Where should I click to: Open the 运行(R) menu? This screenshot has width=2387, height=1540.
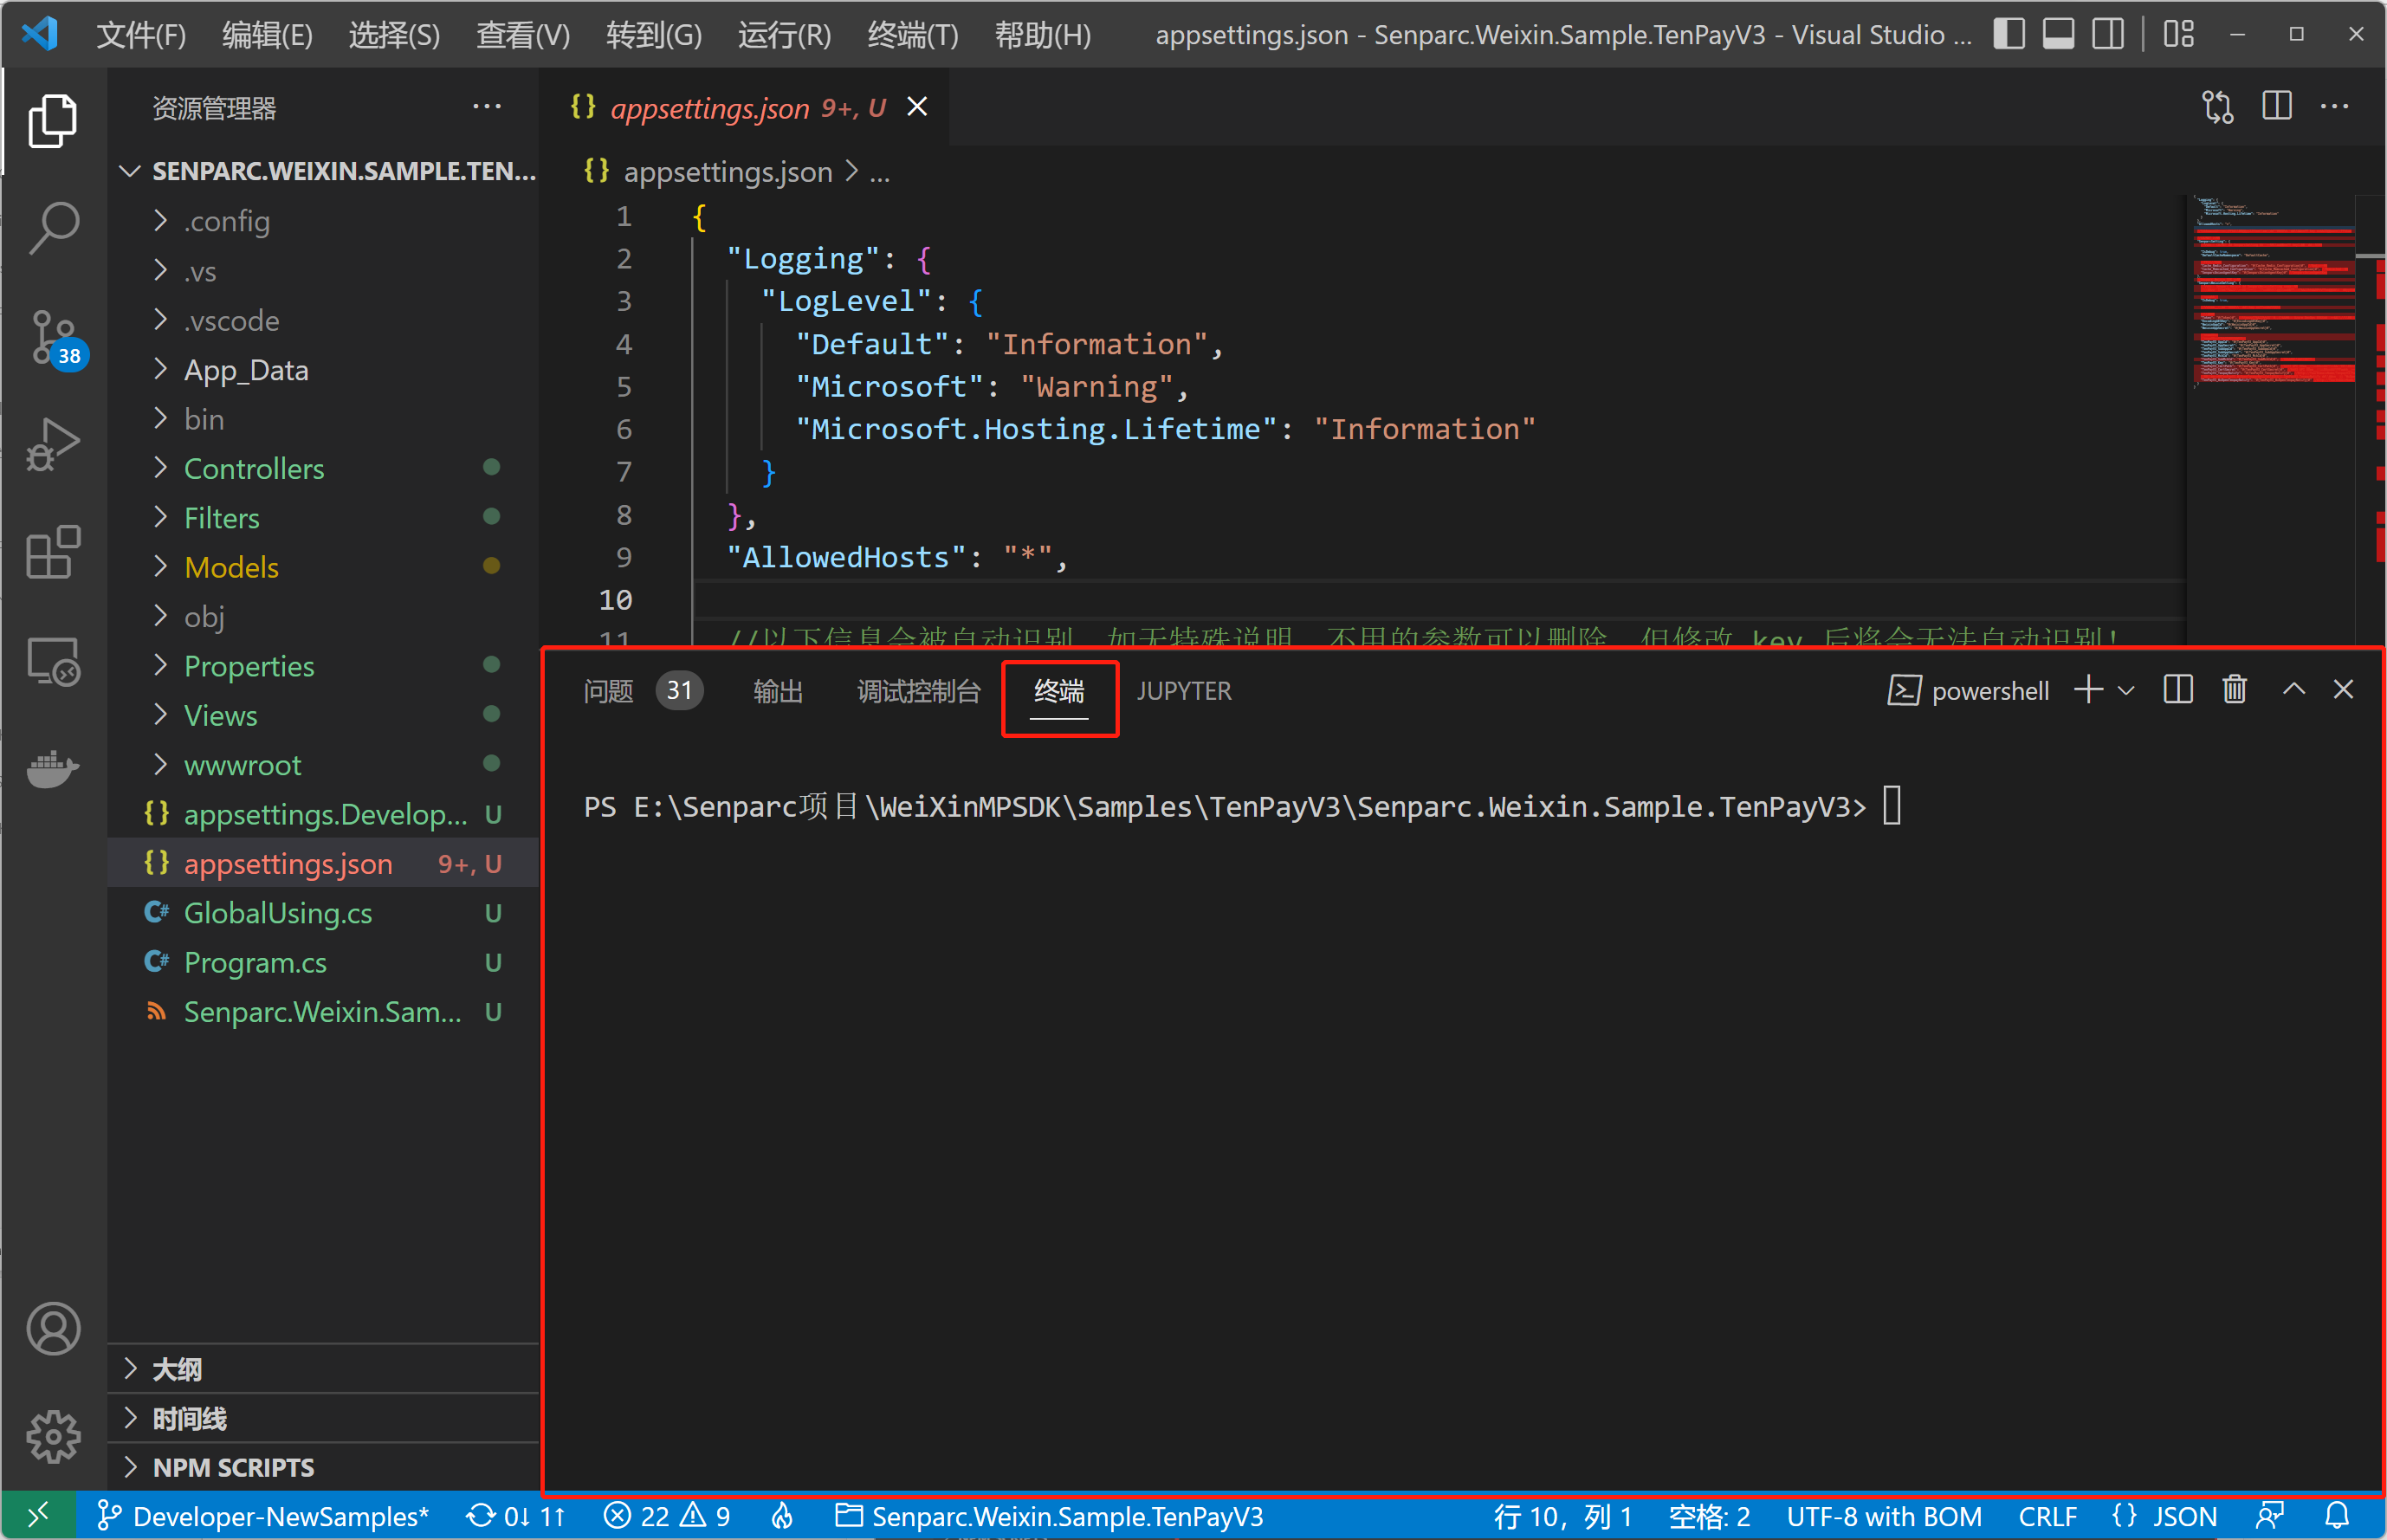(784, 35)
